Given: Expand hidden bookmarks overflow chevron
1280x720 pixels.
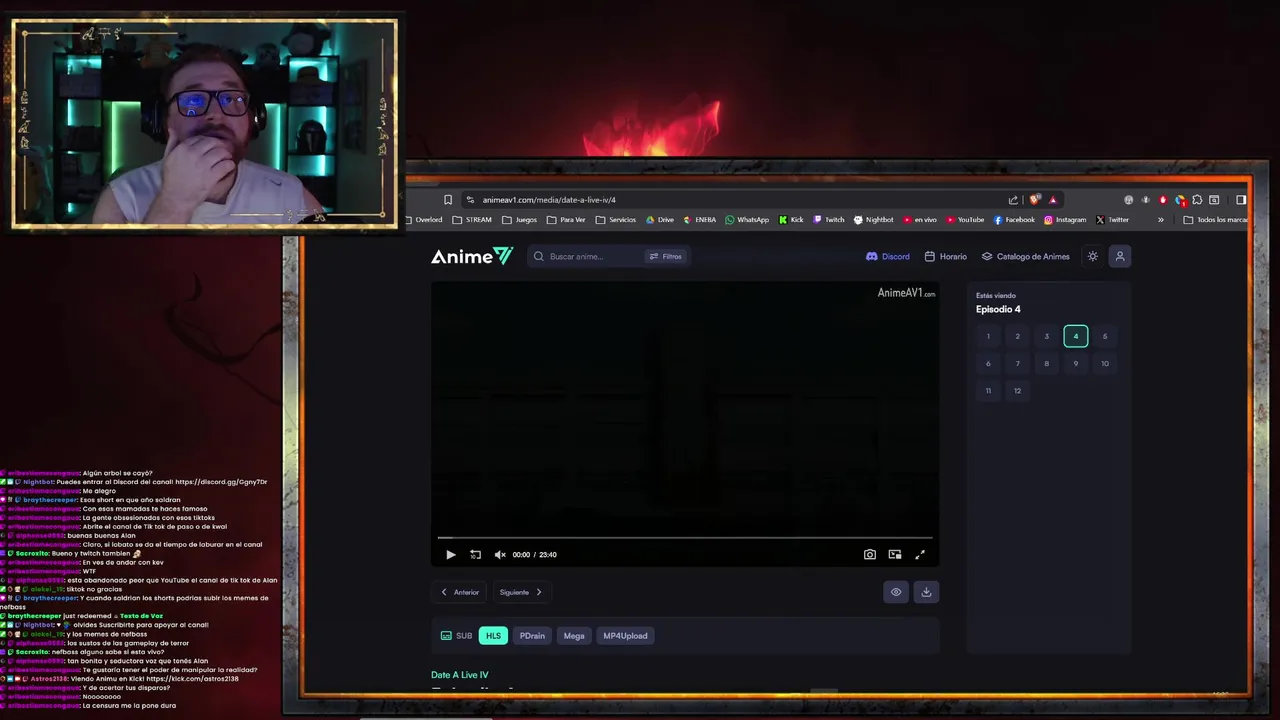Looking at the screenshot, I should click(x=1161, y=220).
